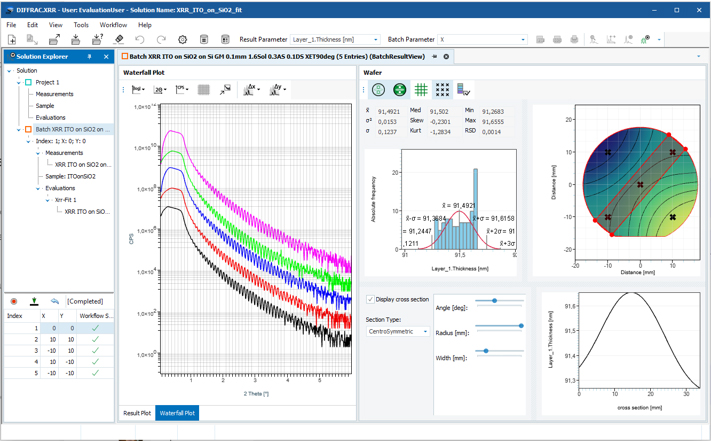
Task: Select the Evaluations item under Project 1
Action: coord(50,117)
